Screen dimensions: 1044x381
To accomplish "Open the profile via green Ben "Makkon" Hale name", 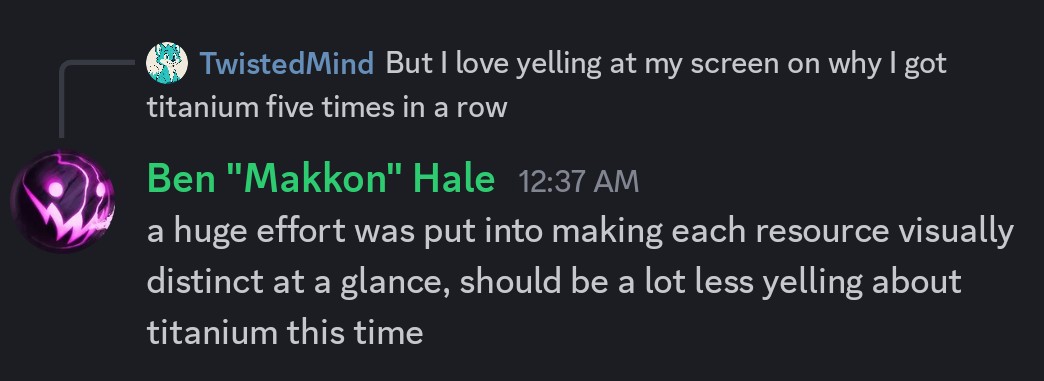I will [x=321, y=179].
